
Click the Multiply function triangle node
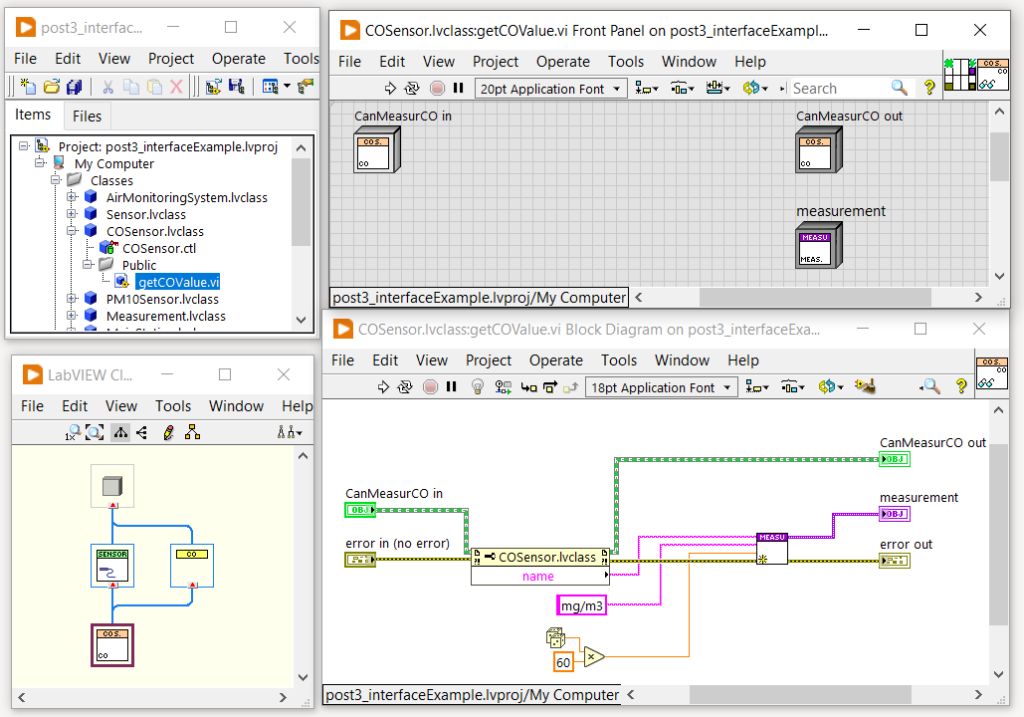[x=594, y=657]
